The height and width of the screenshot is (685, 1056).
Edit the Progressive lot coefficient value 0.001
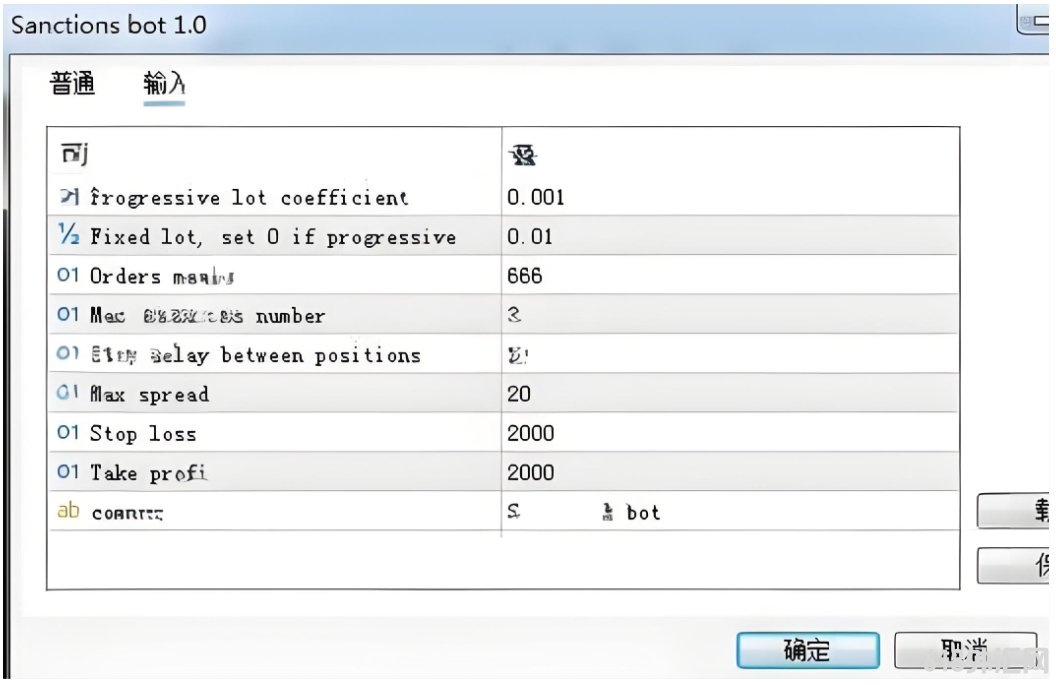tap(730, 197)
